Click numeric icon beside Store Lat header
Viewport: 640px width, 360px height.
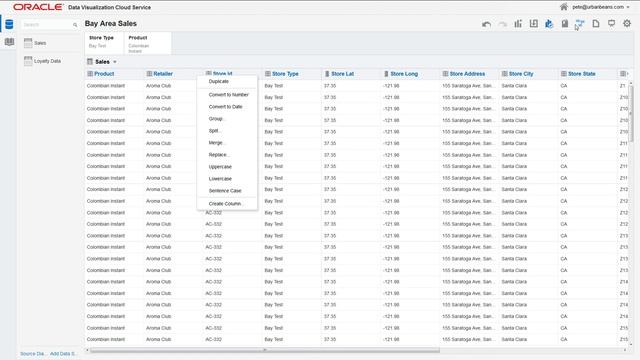(x=327, y=74)
